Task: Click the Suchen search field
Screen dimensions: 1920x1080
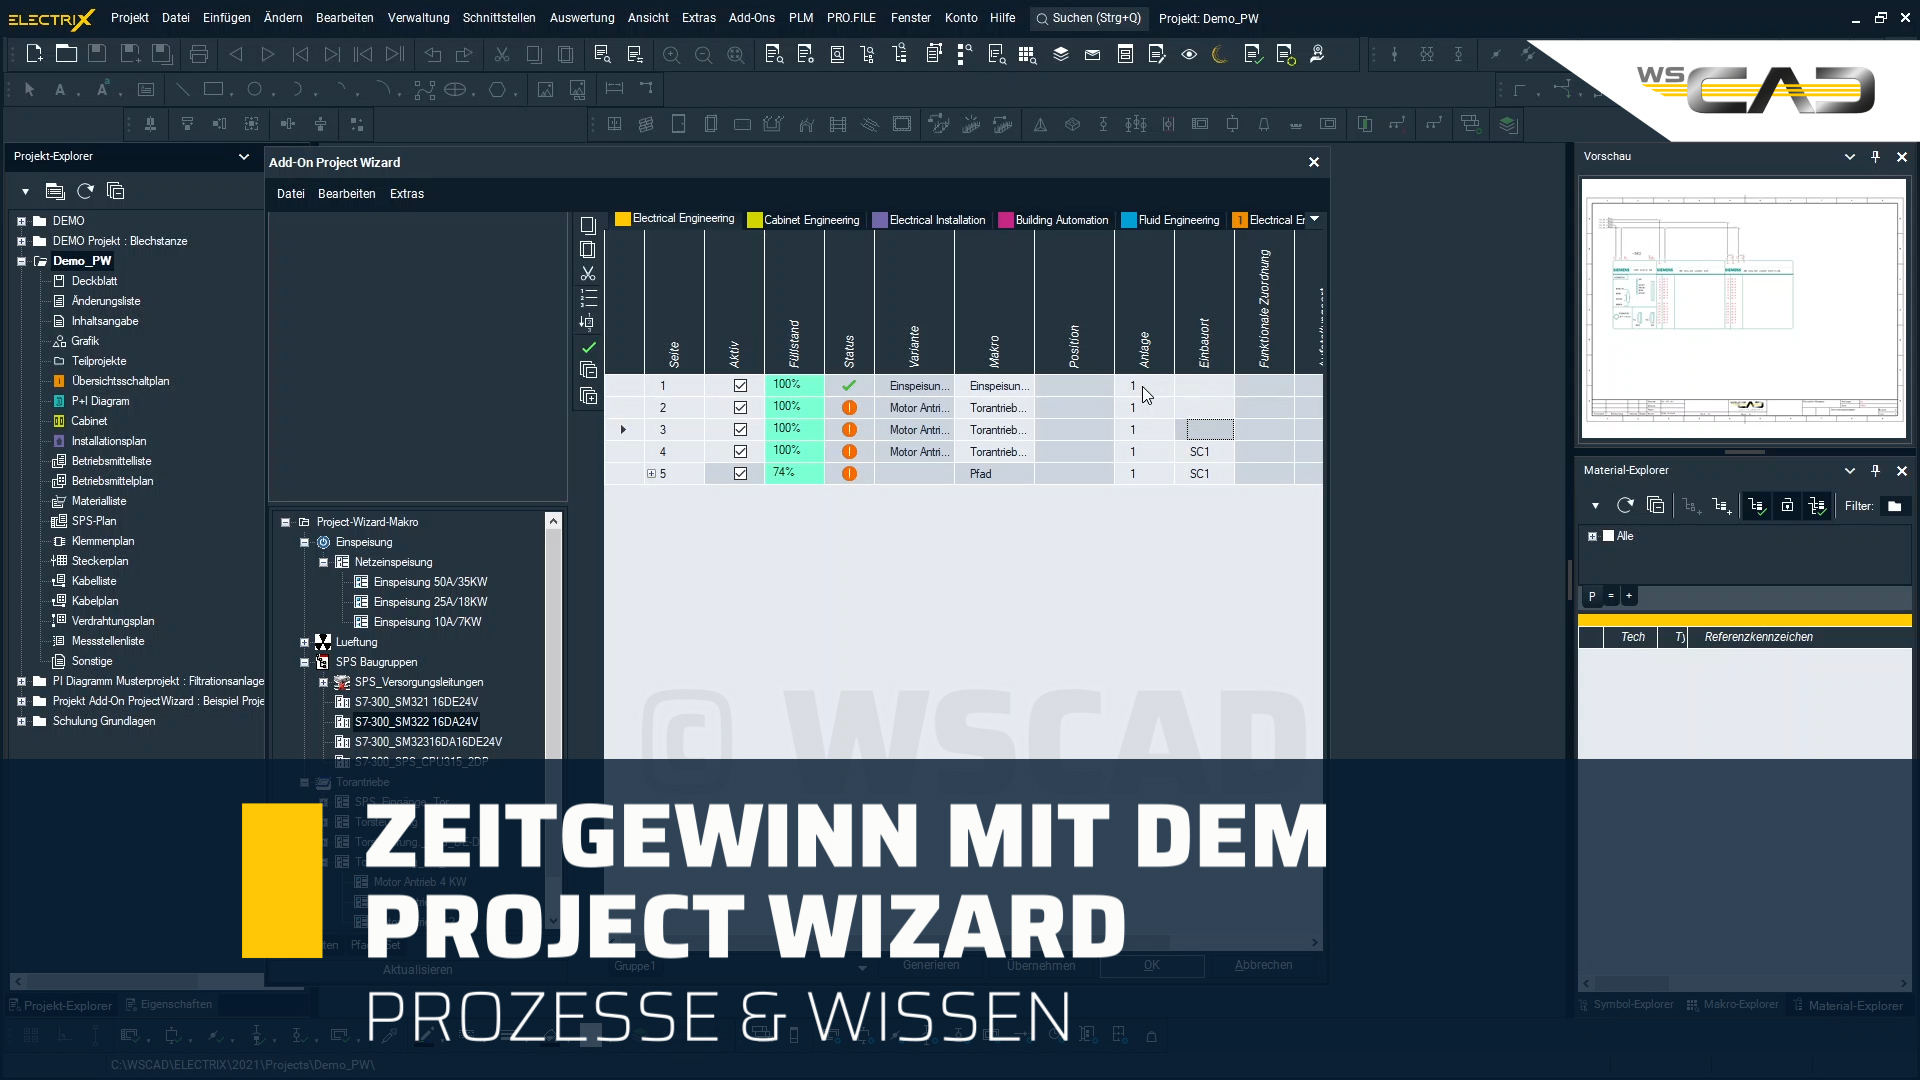Action: coord(1088,18)
